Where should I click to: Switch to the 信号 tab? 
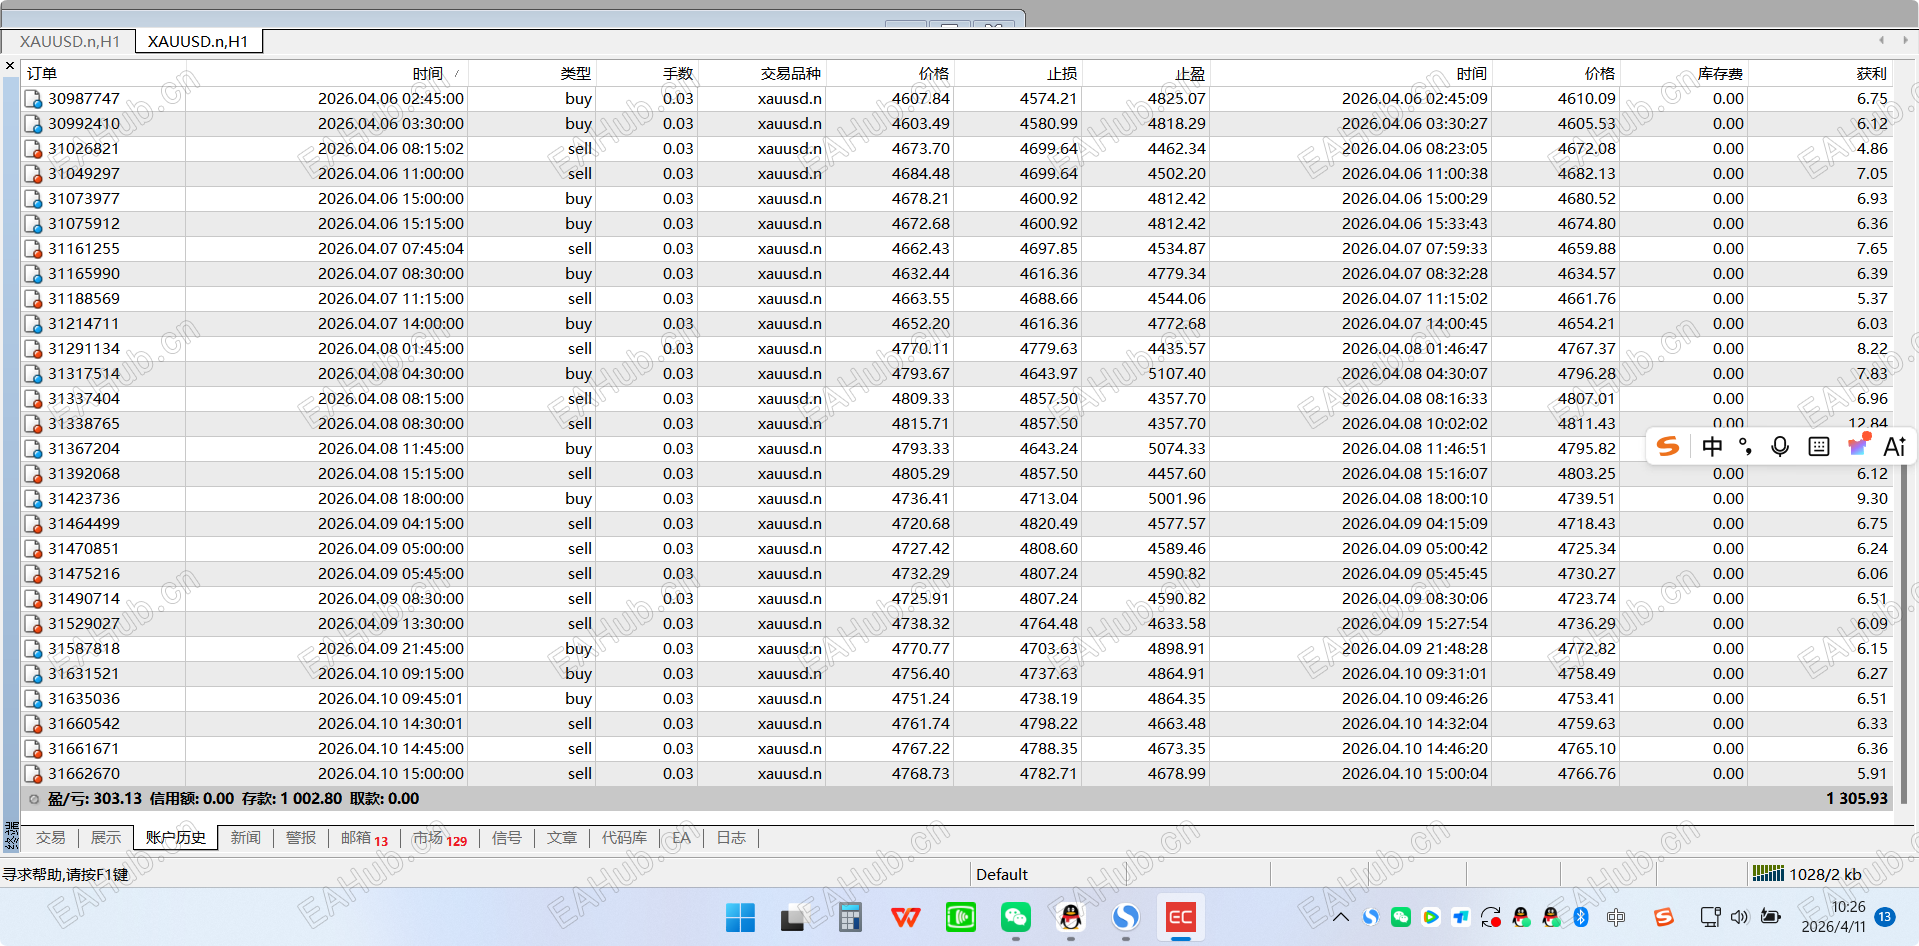(507, 838)
